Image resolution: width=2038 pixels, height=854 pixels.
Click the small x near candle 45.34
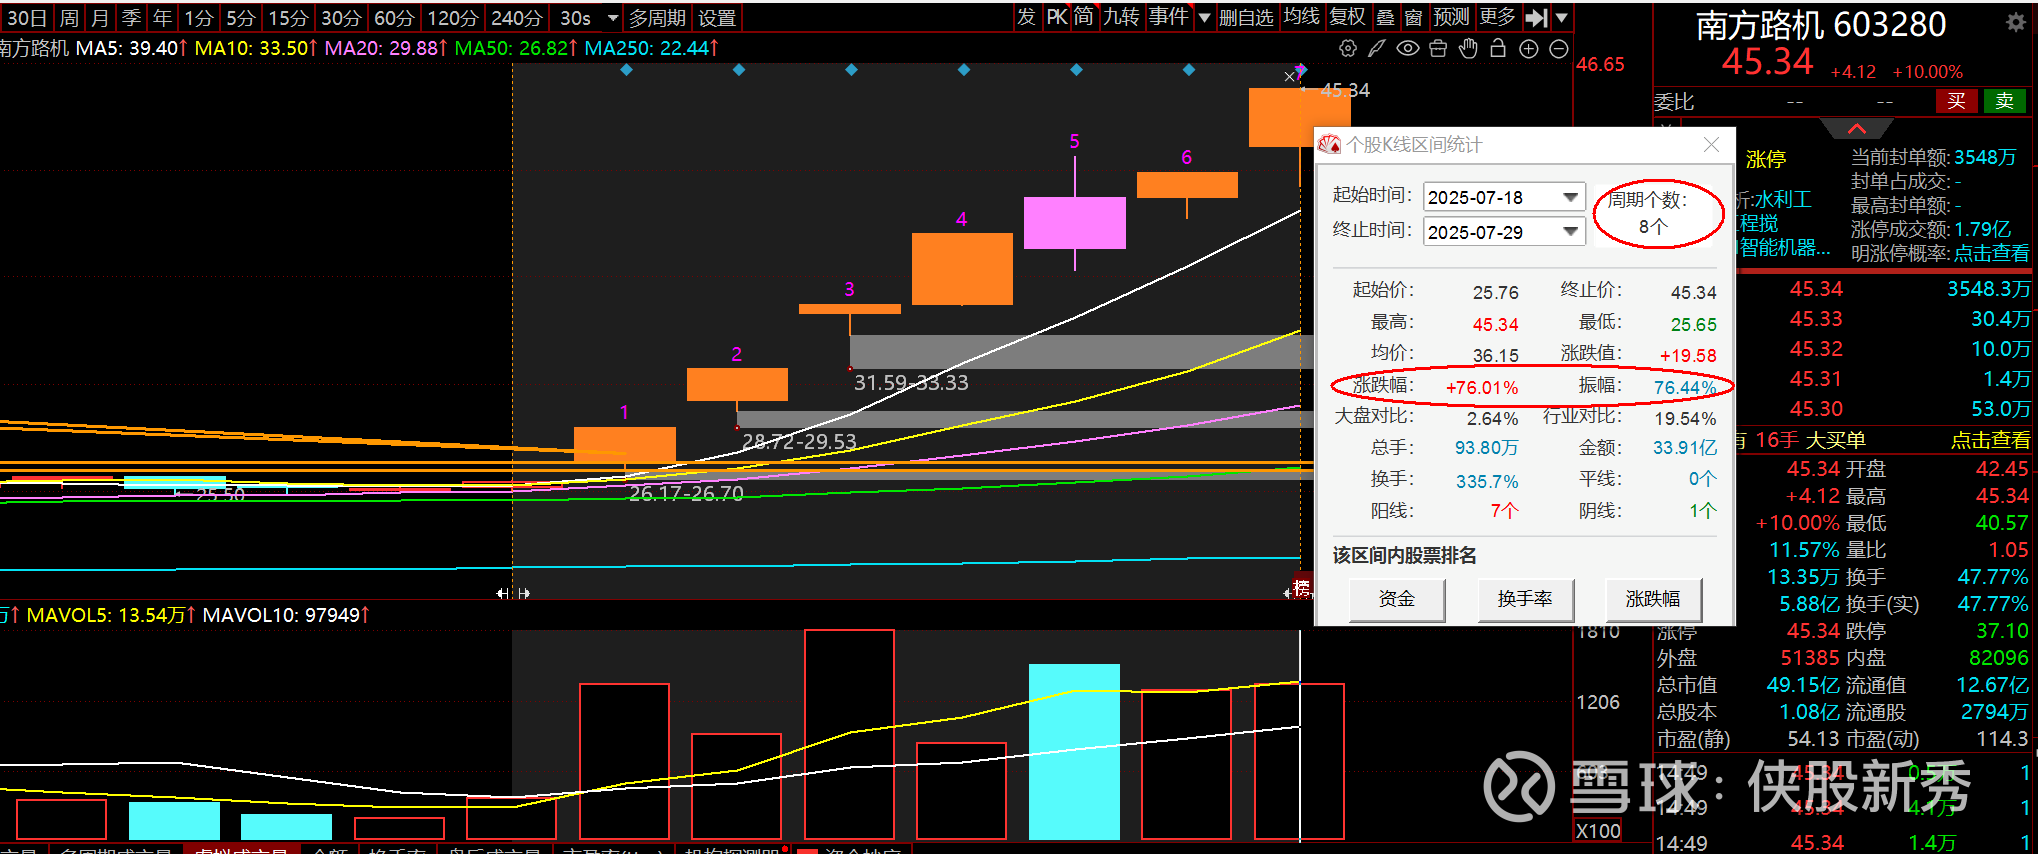(x=1290, y=76)
